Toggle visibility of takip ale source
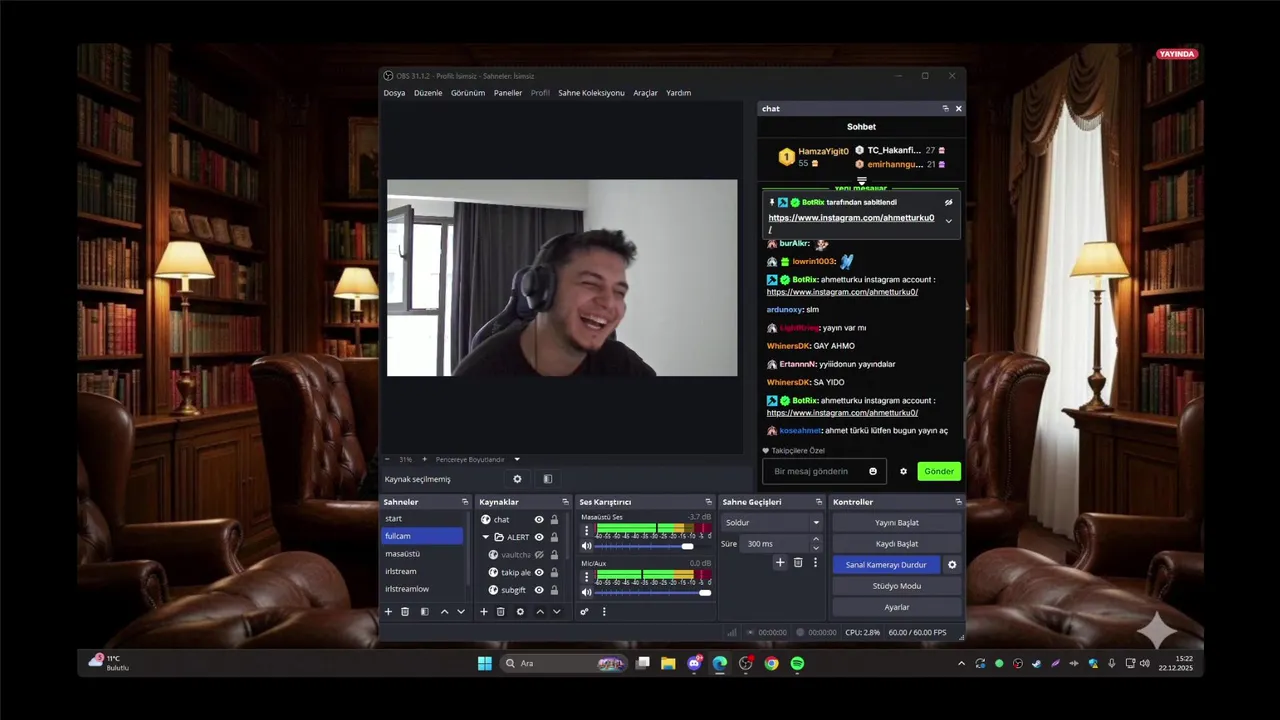 [x=539, y=572]
